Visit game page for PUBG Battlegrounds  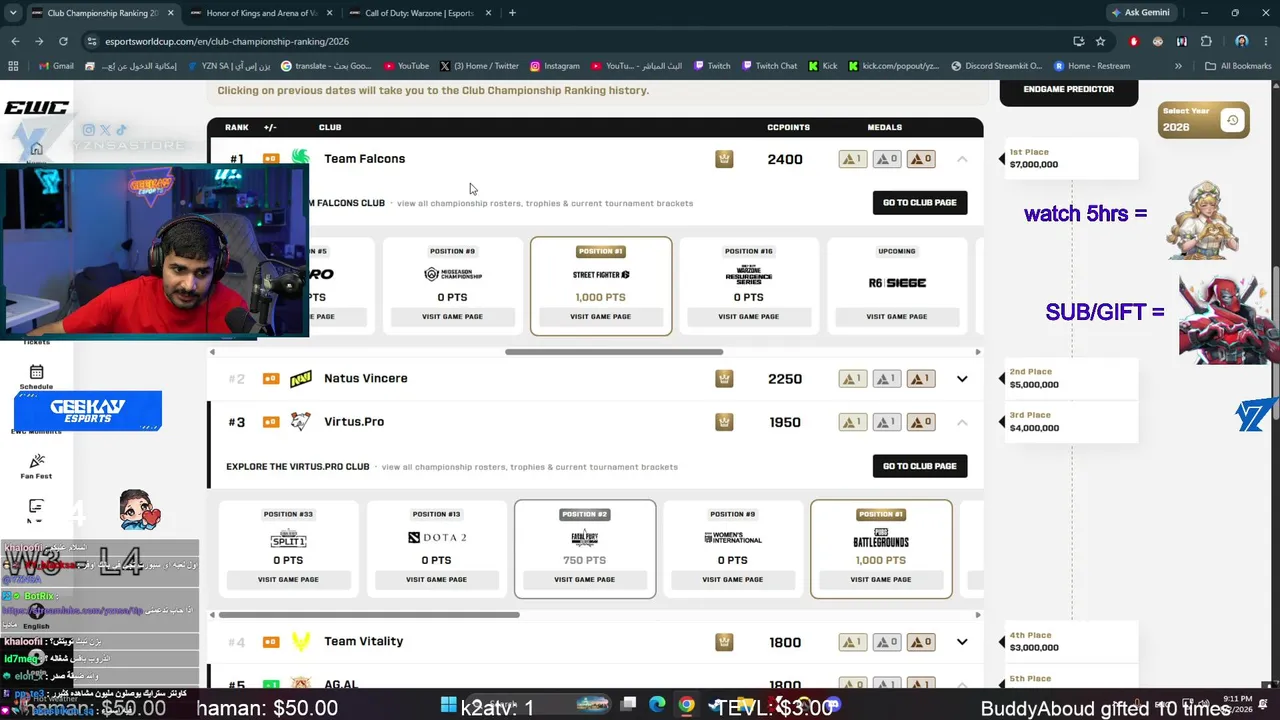coord(880,580)
